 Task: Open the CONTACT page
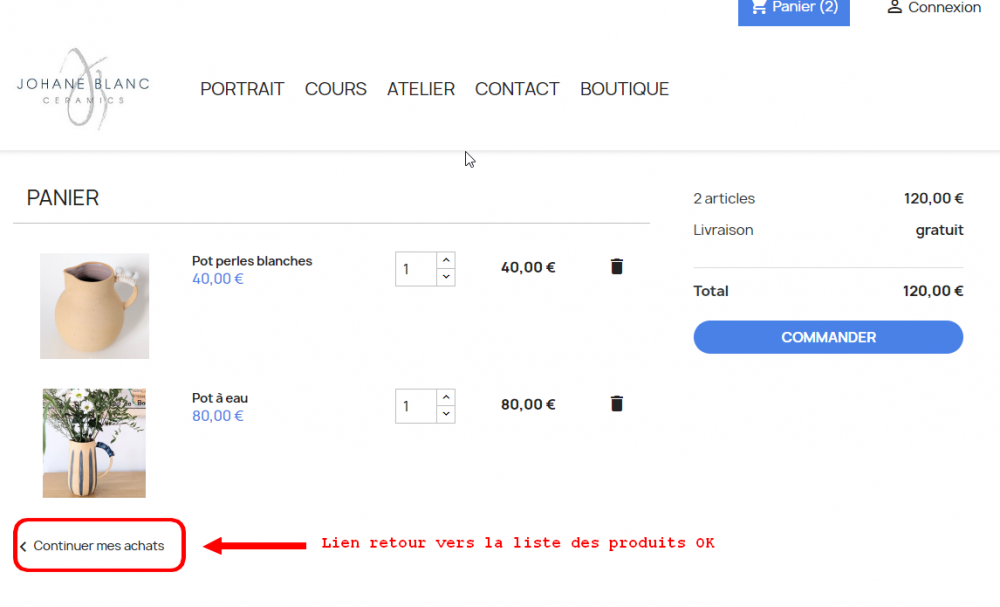517,89
